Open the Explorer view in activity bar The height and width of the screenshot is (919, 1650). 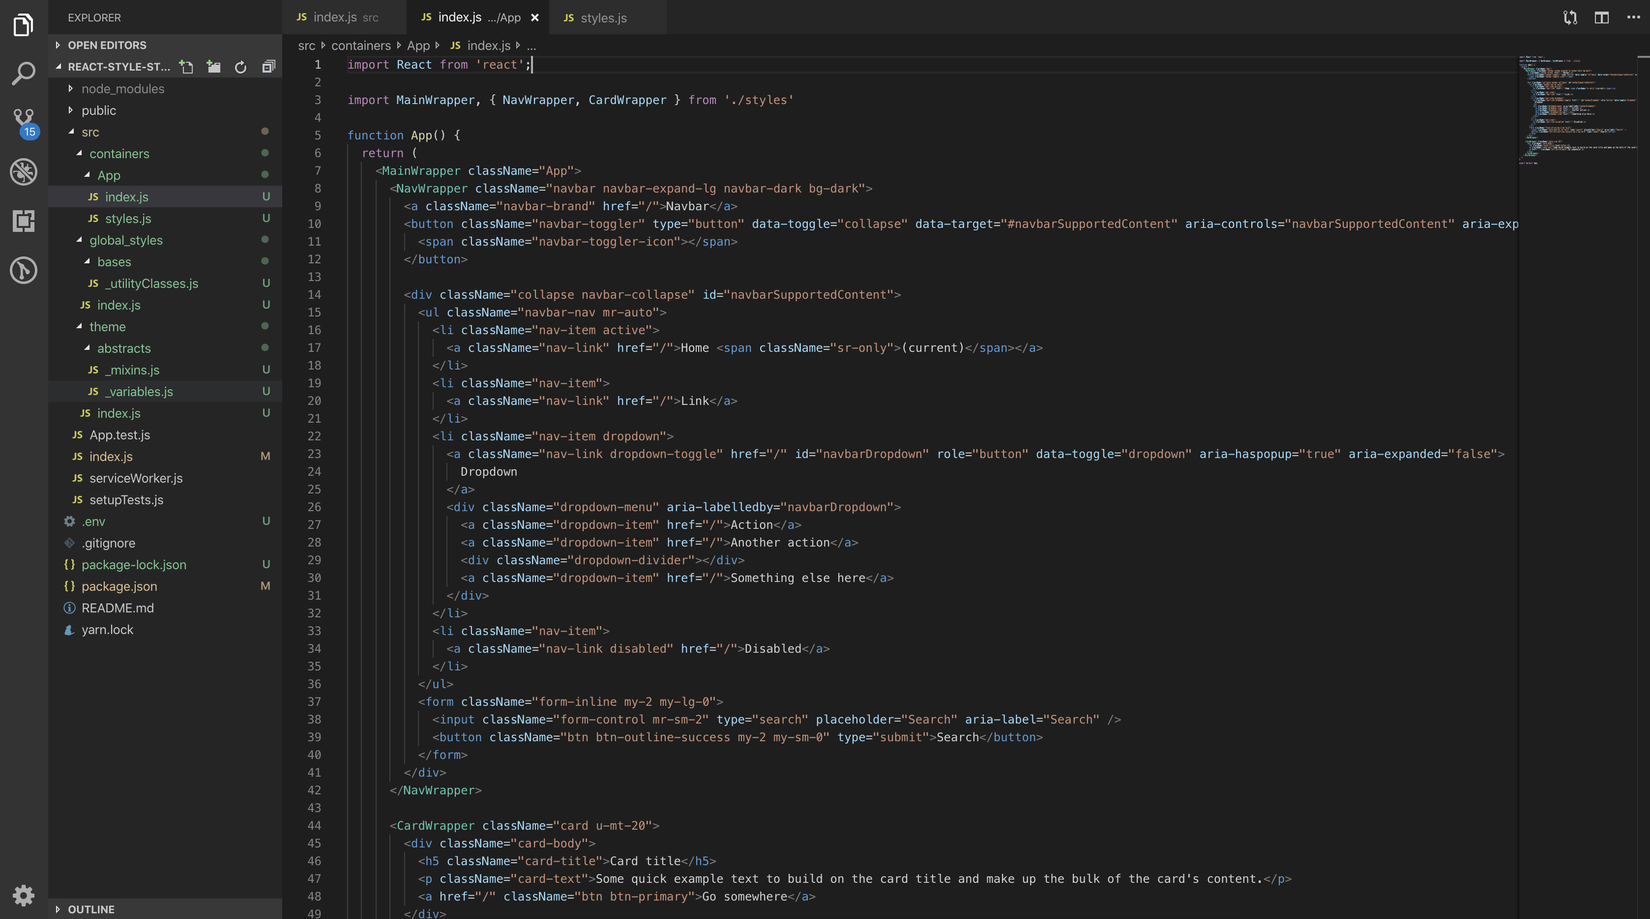(23, 24)
